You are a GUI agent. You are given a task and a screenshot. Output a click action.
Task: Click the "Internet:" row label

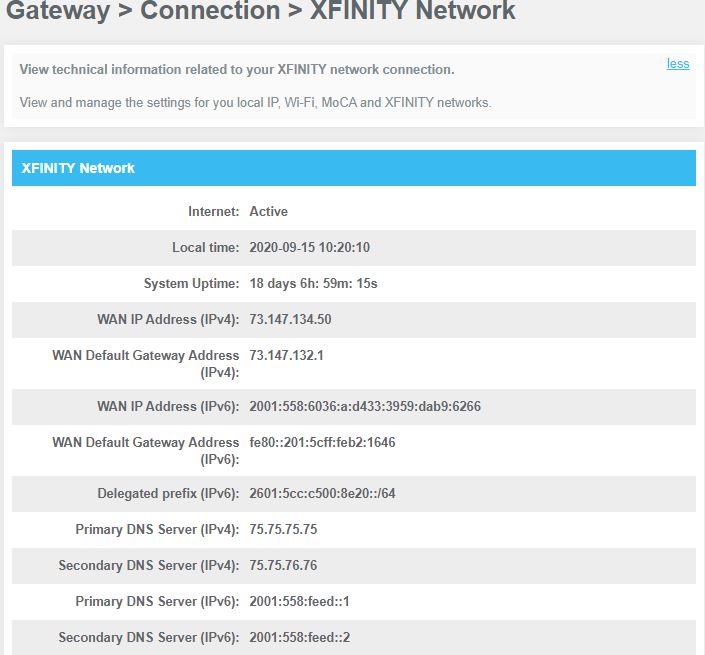[213, 212]
